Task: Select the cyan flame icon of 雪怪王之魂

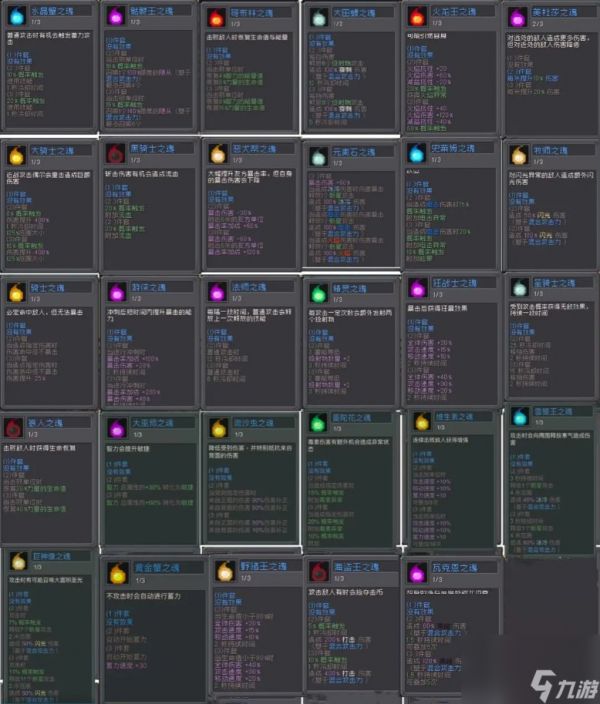Action: pos(520,417)
